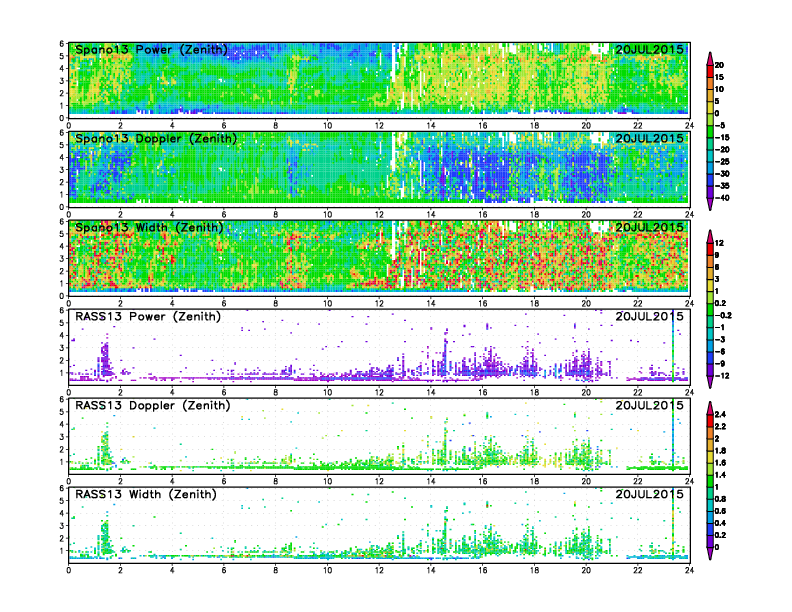
Task: Click the purple bottom arrow of the lowest colorbar
Action: coord(710,555)
